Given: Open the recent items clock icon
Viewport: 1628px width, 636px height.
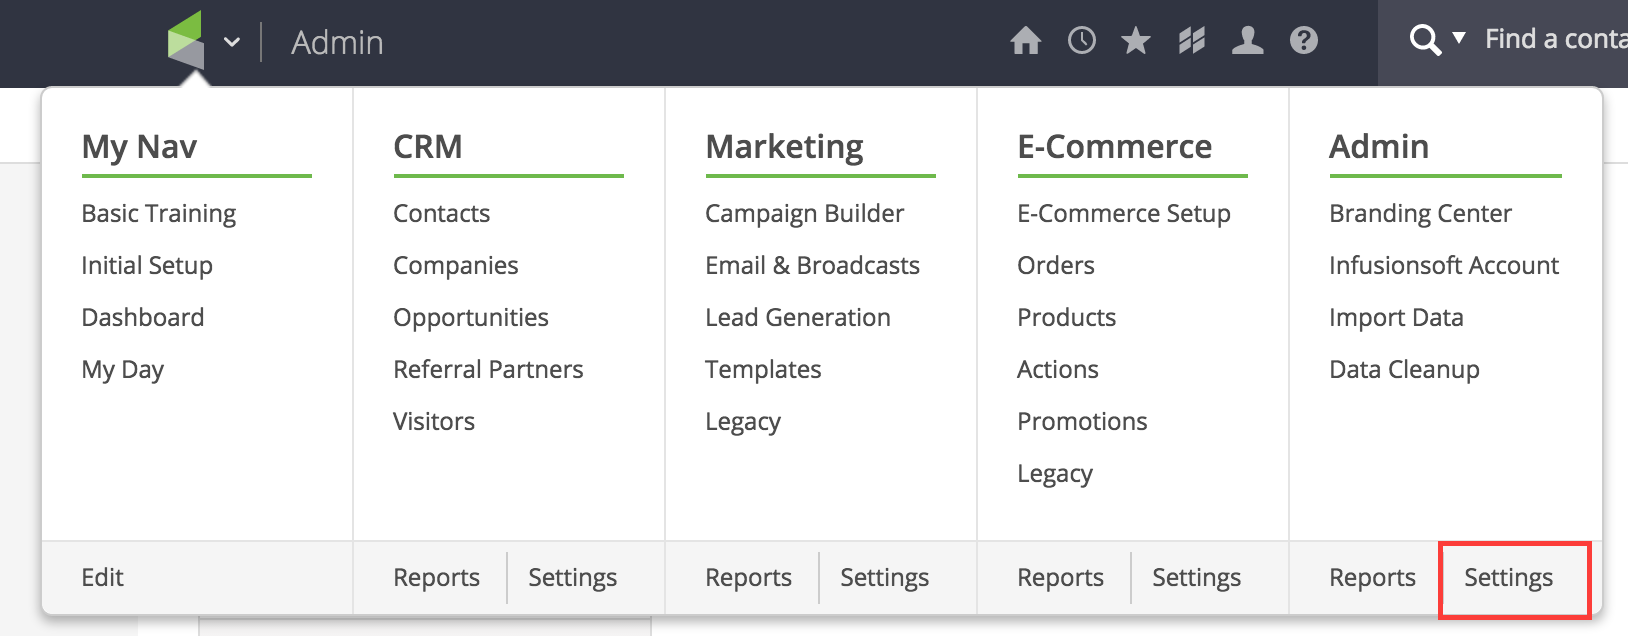Looking at the screenshot, I should tap(1082, 41).
